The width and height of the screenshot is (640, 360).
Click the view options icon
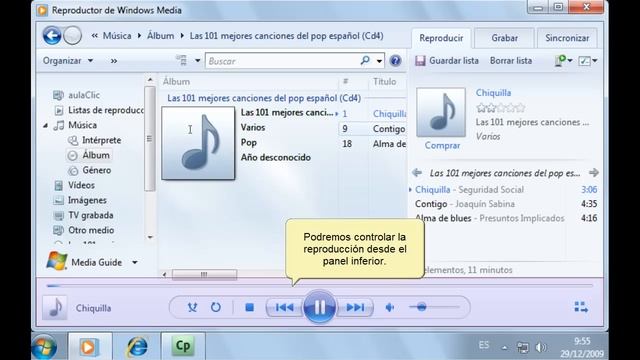pos(182,60)
